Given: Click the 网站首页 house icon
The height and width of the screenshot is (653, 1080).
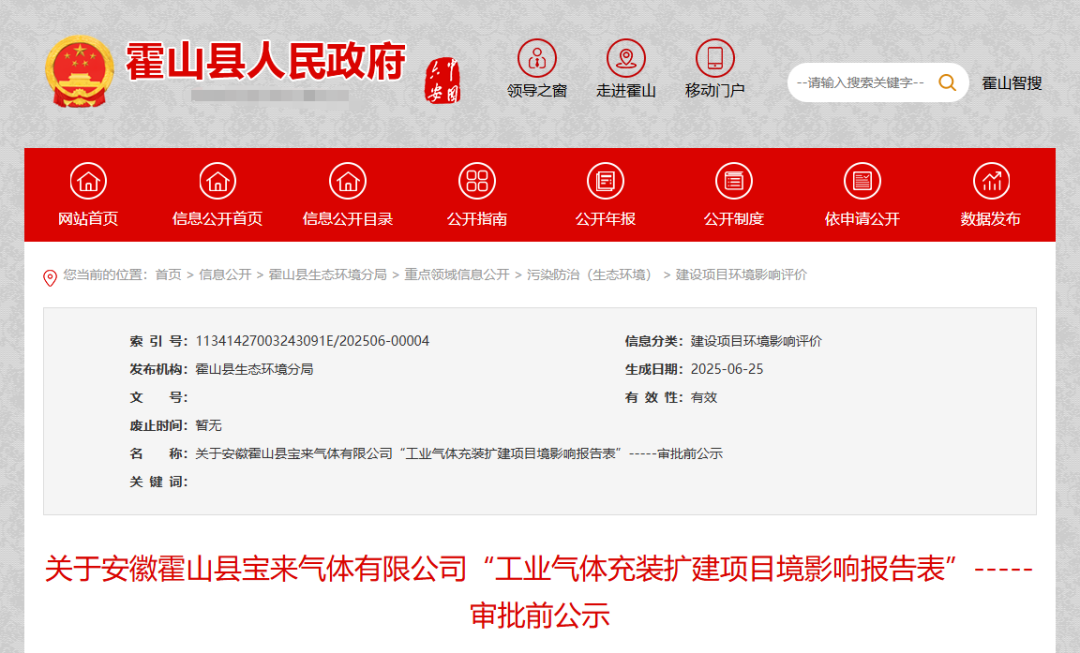Looking at the screenshot, I should (x=88, y=181).
